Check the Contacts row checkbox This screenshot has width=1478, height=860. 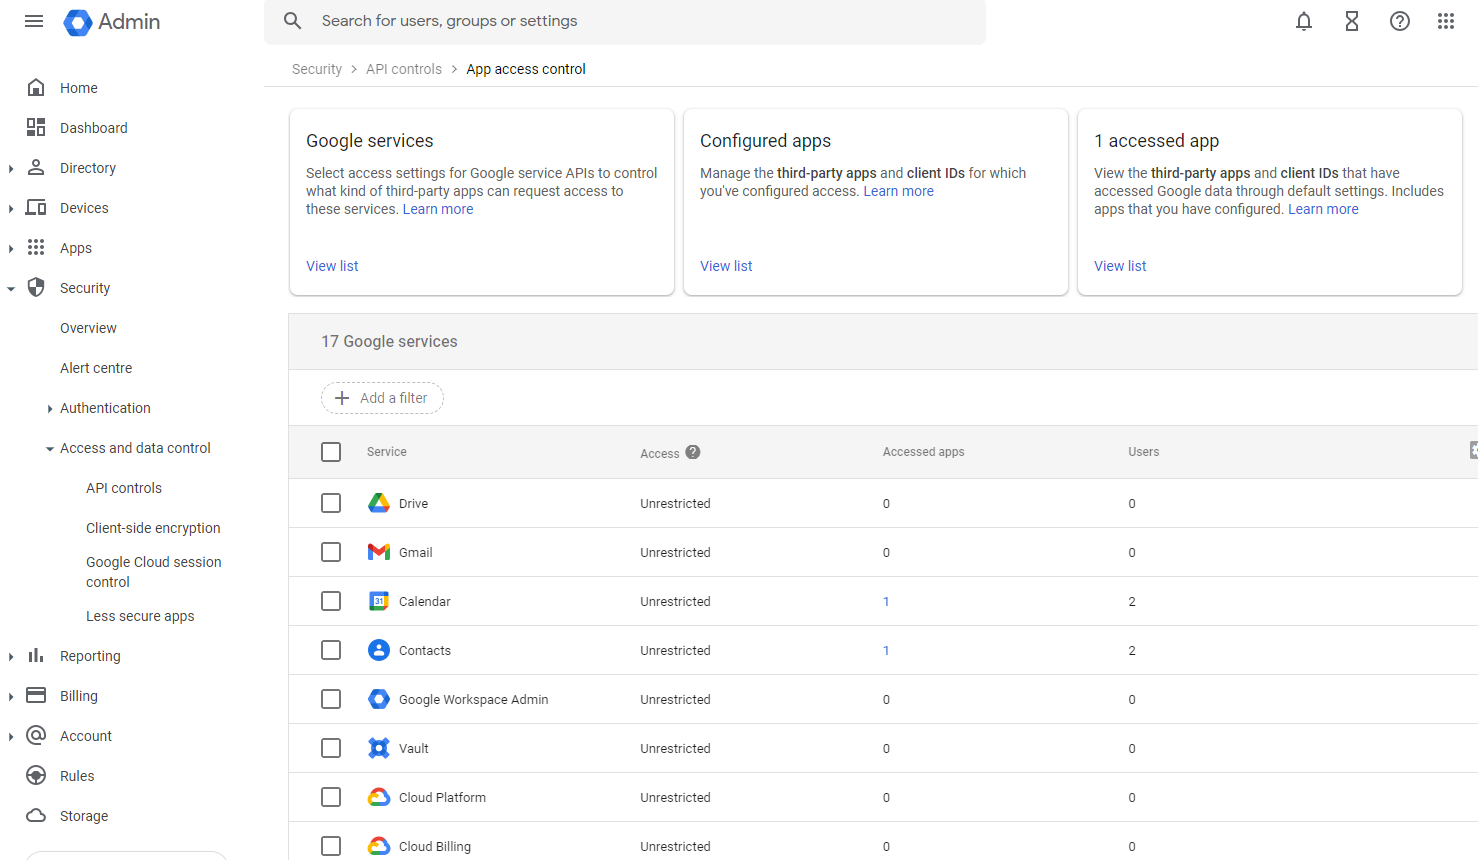(x=331, y=650)
